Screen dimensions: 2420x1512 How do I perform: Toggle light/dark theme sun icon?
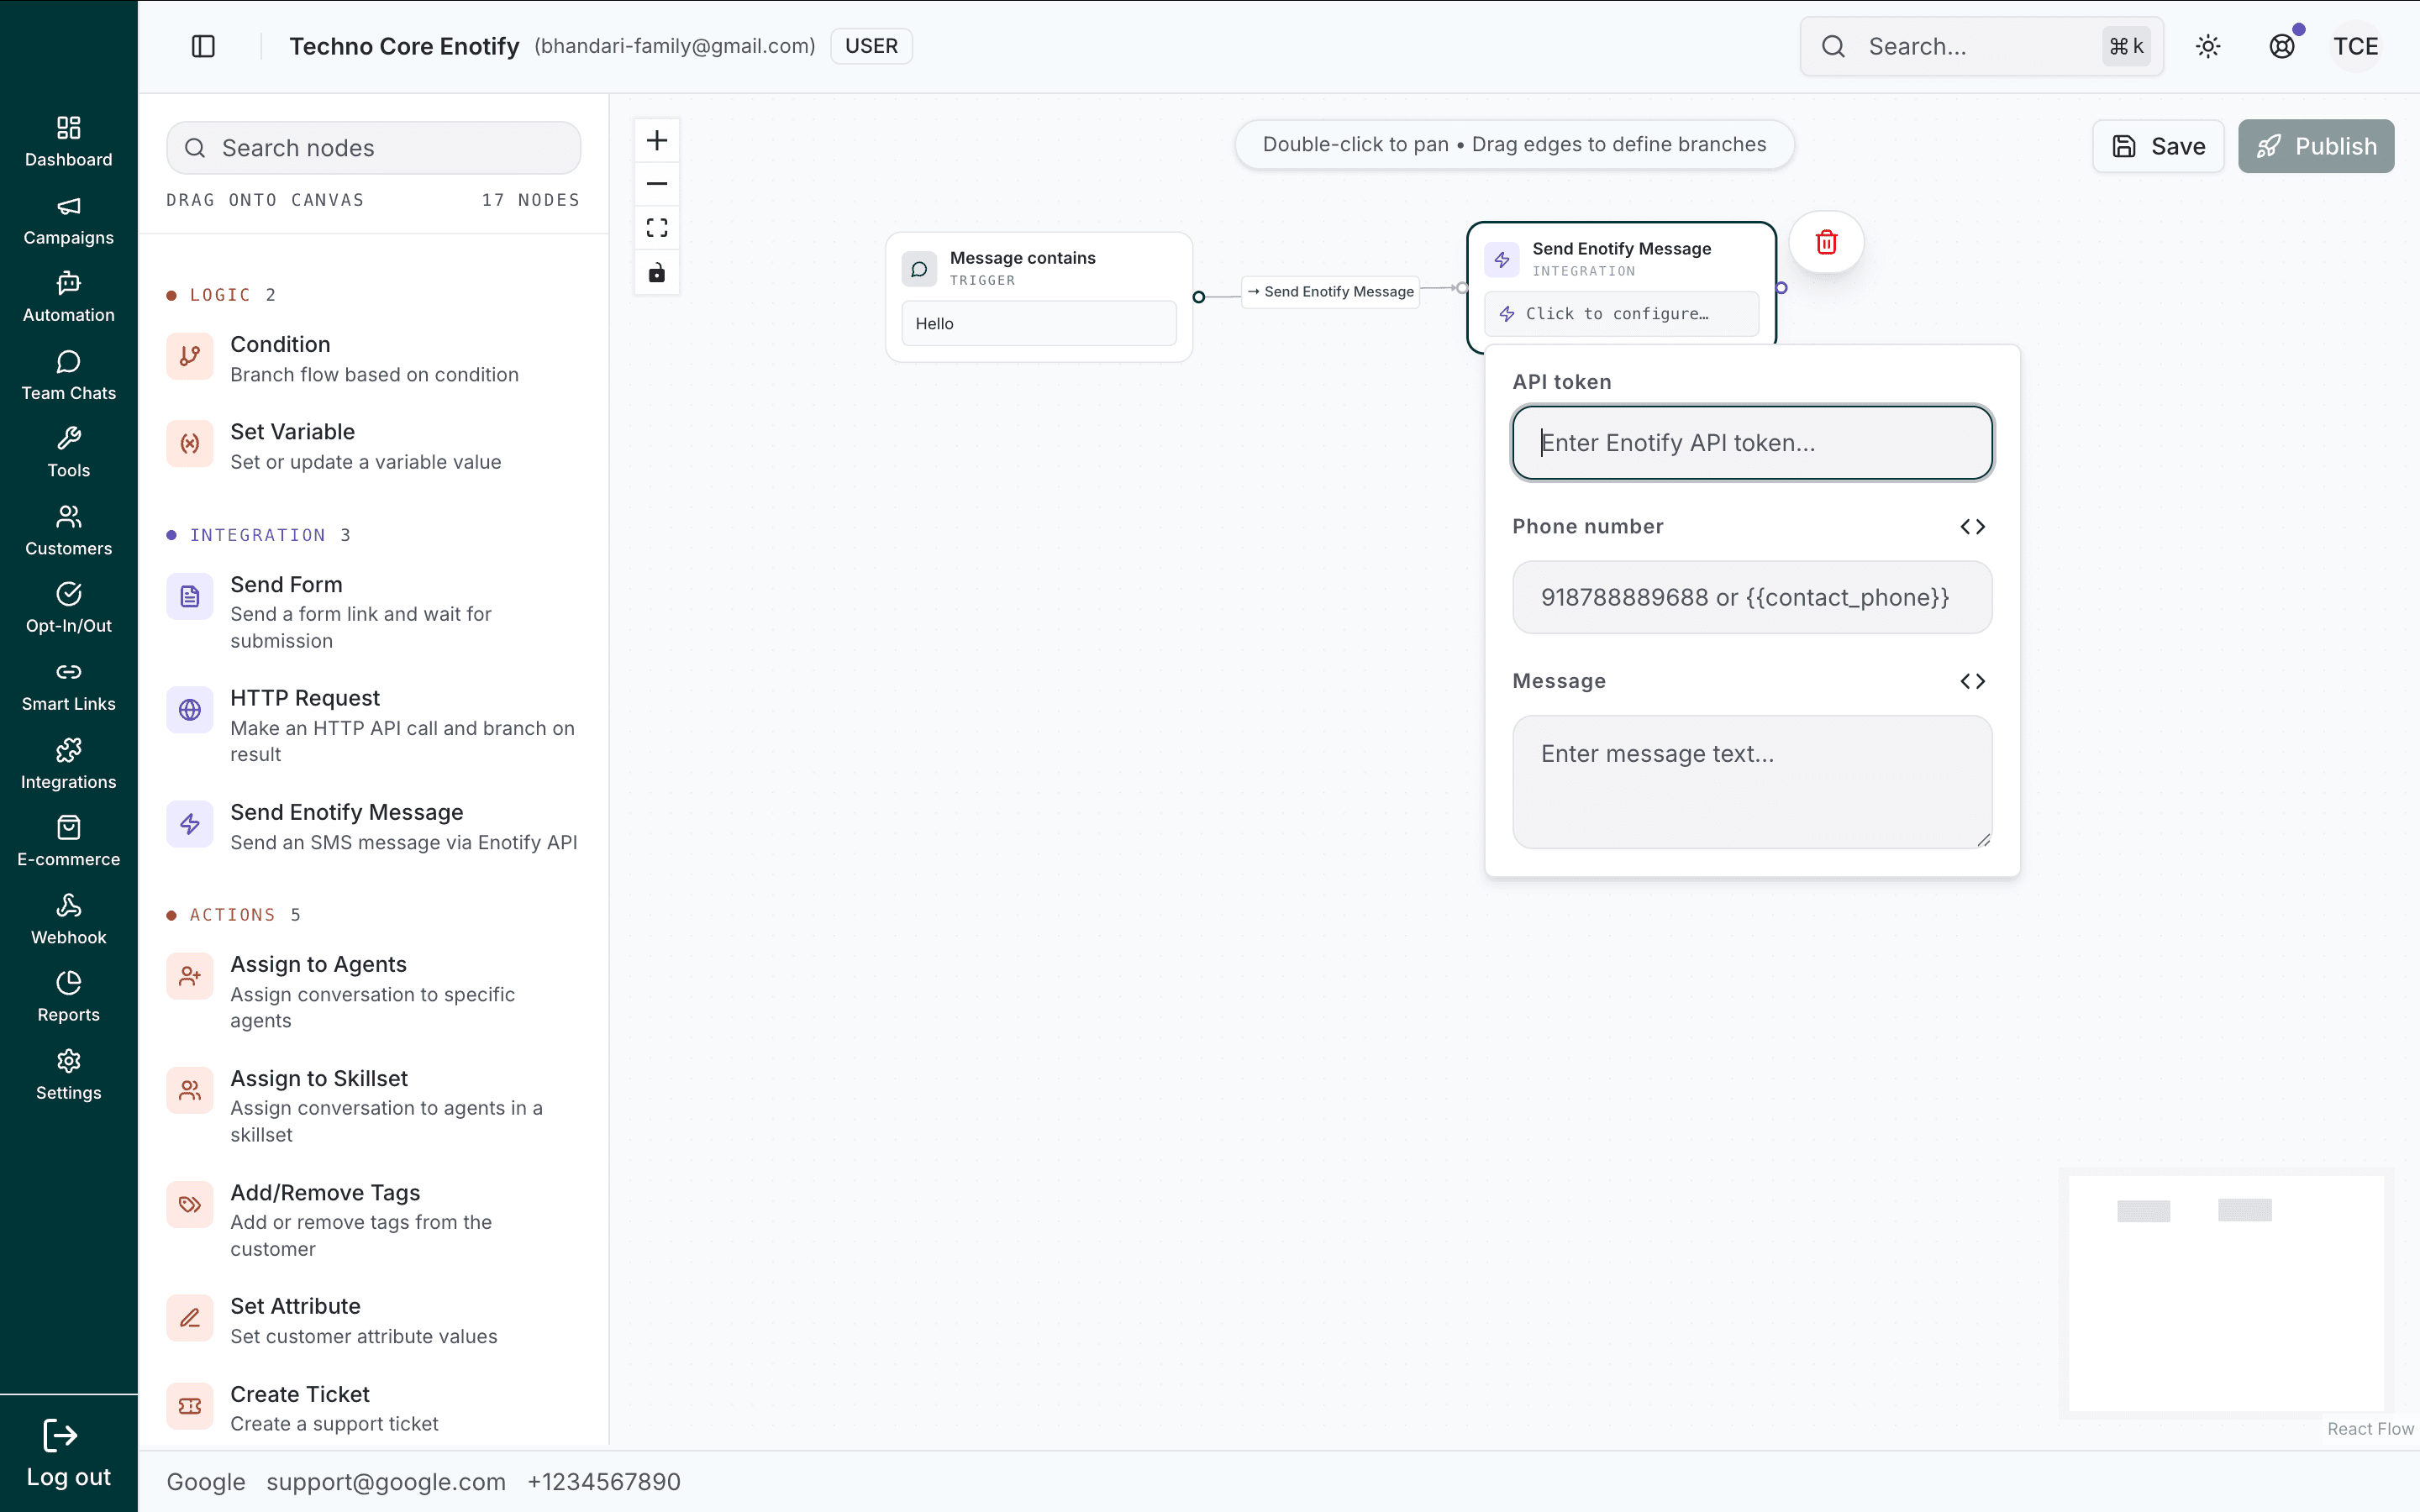[2208, 46]
